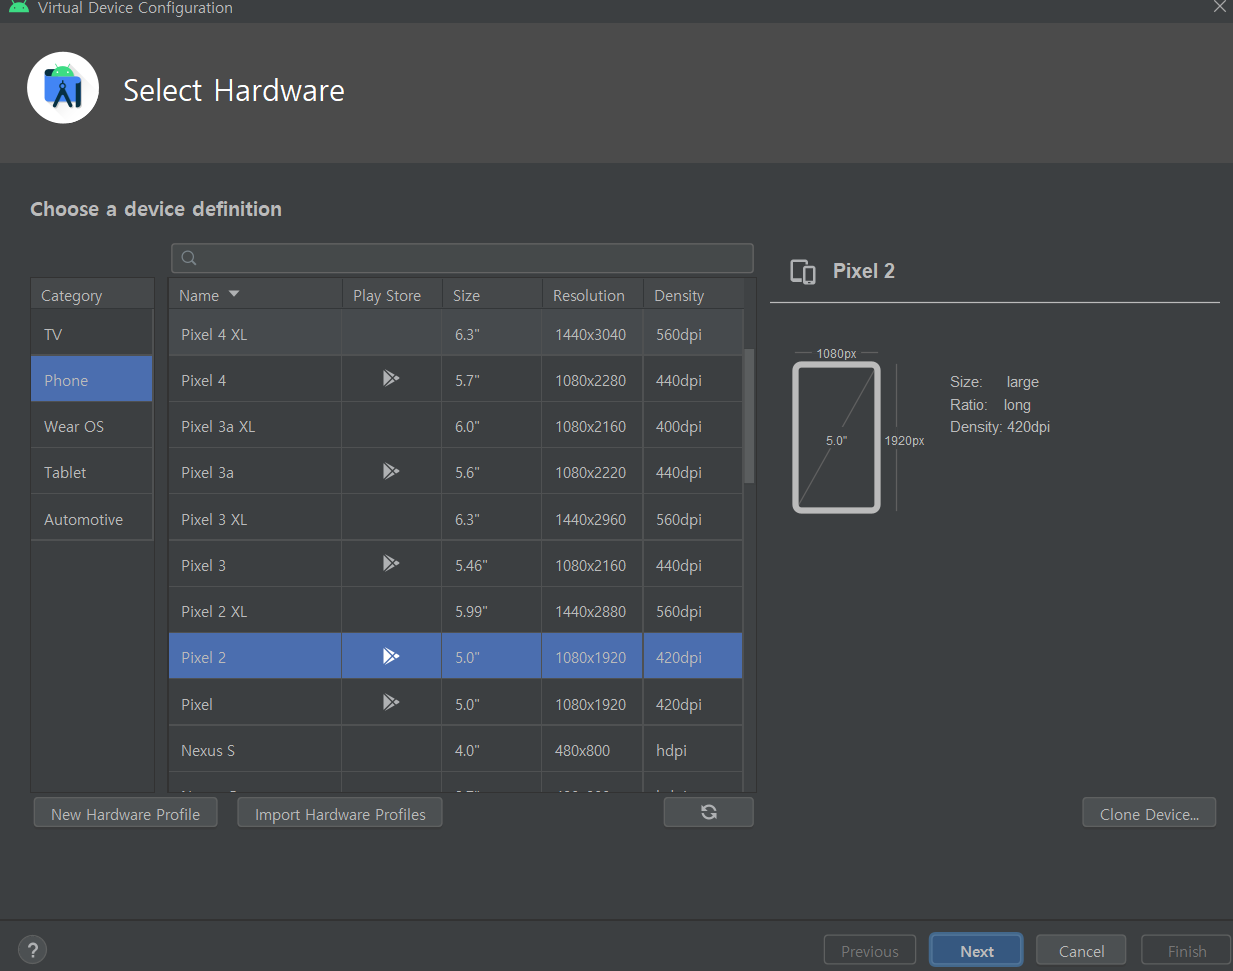
Task: Sort by the Name column arrow
Action: (234, 294)
